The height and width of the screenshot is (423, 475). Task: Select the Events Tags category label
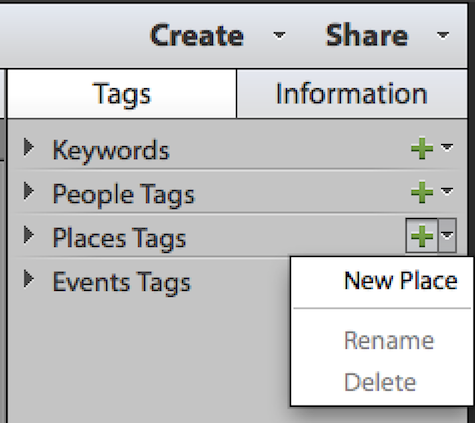coord(122,282)
